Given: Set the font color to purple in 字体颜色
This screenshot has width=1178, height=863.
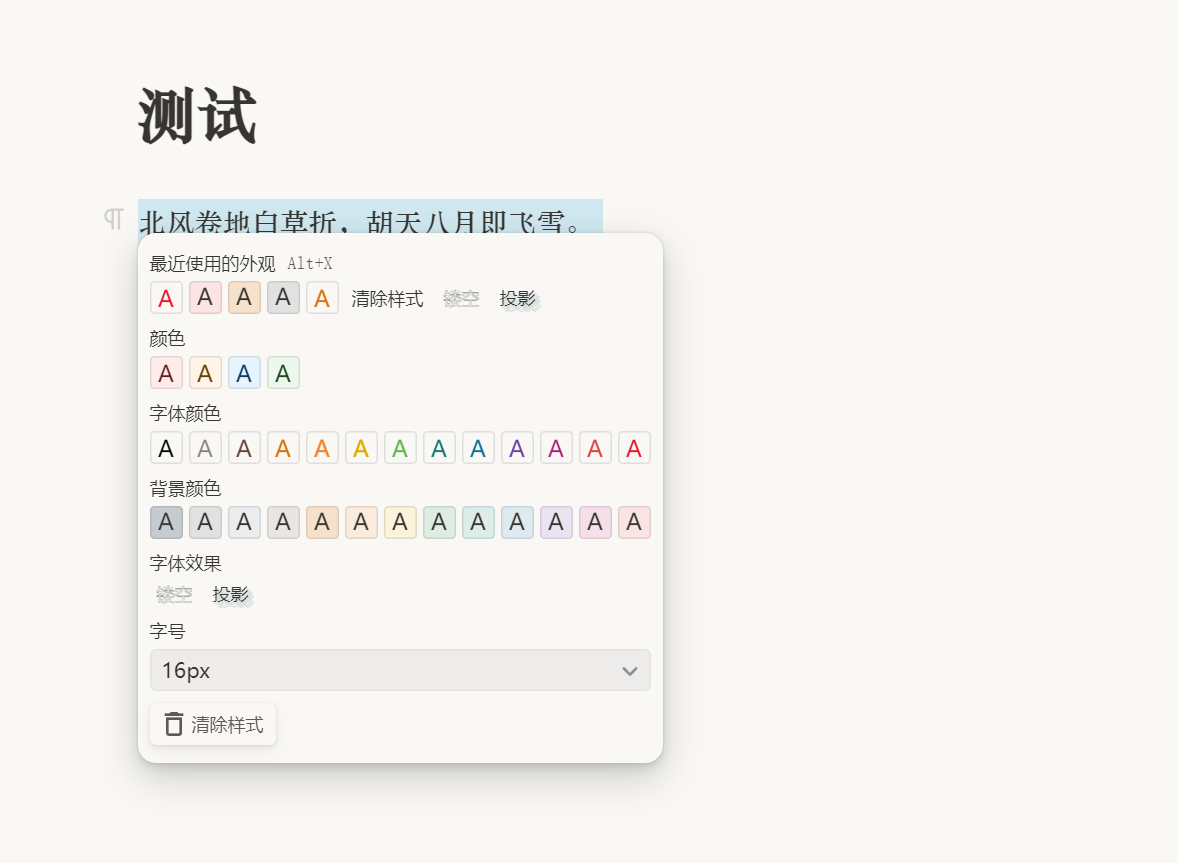Looking at the screenshot, I should click(x=517, y=448).
